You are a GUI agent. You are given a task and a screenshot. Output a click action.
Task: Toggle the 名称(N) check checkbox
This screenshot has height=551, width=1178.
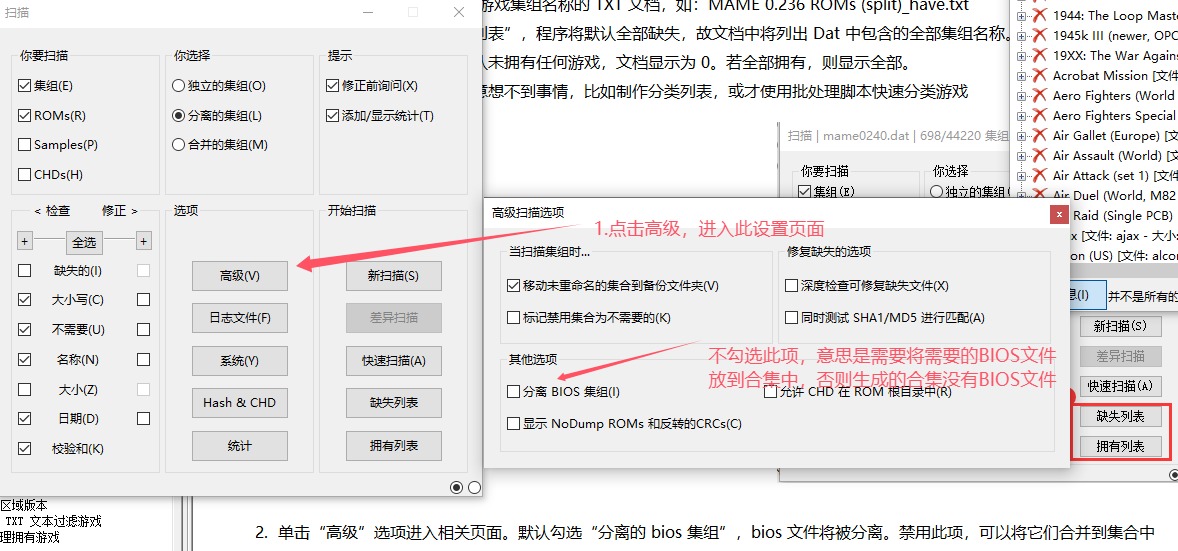point(25,359)
